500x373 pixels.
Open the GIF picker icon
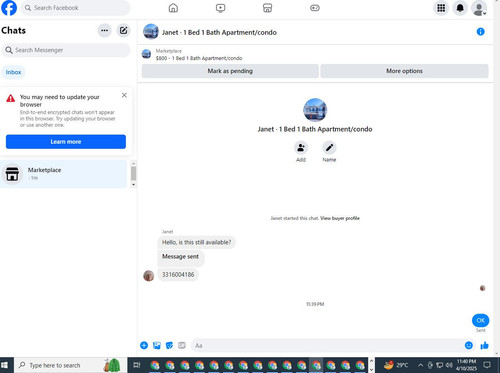182,345
